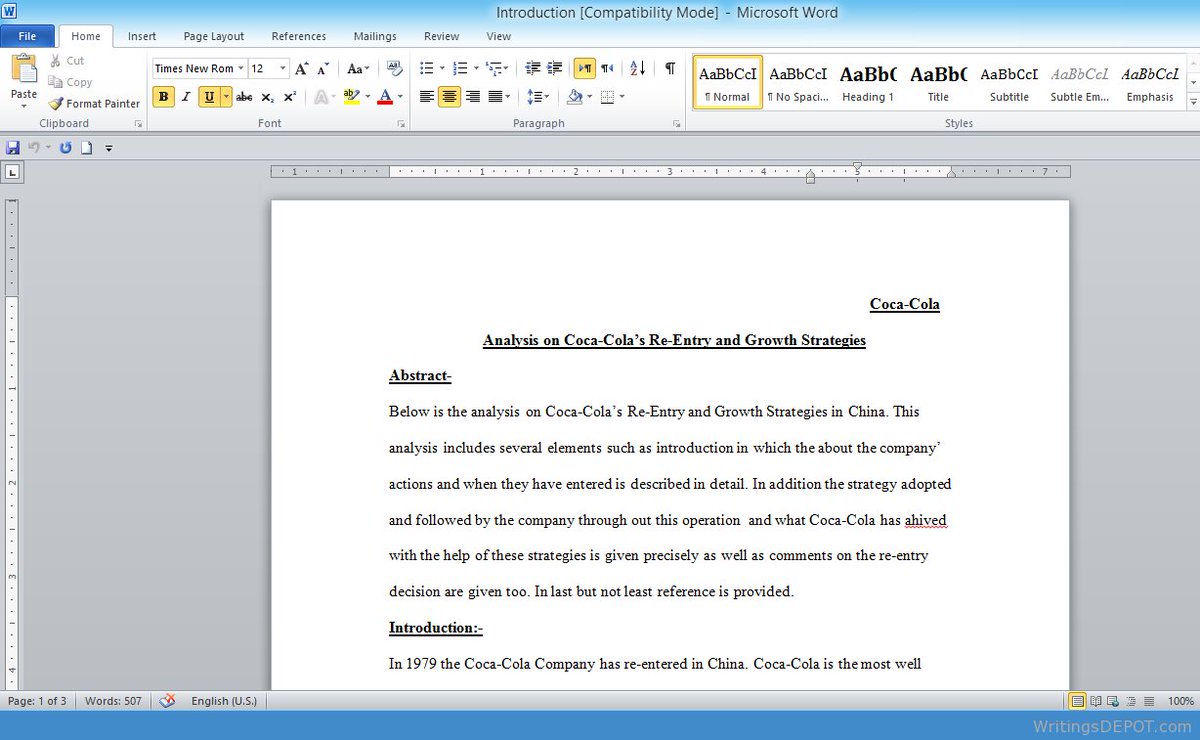Justify the text

[x=497, y=97]
